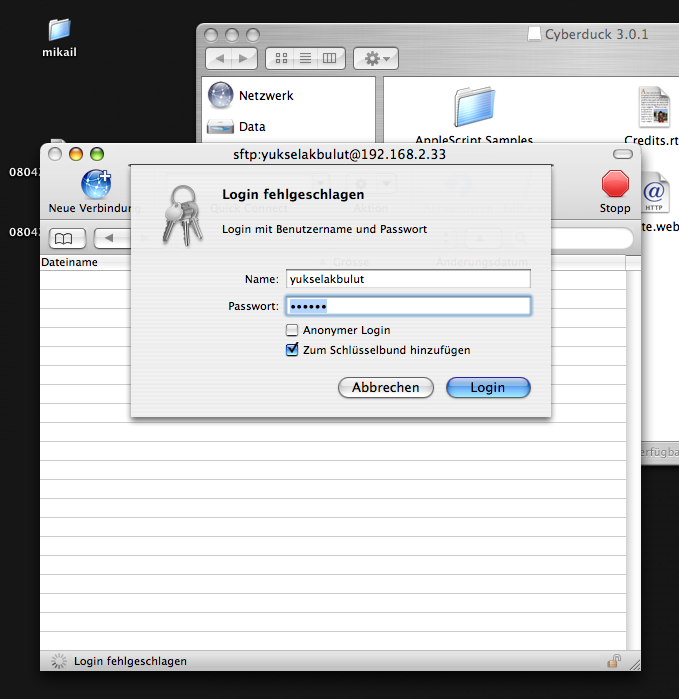Screen dimensions: 679x699
Task: Open the Finder gear action dropdown
Action: pyautogui.click(x=377, y=58)
